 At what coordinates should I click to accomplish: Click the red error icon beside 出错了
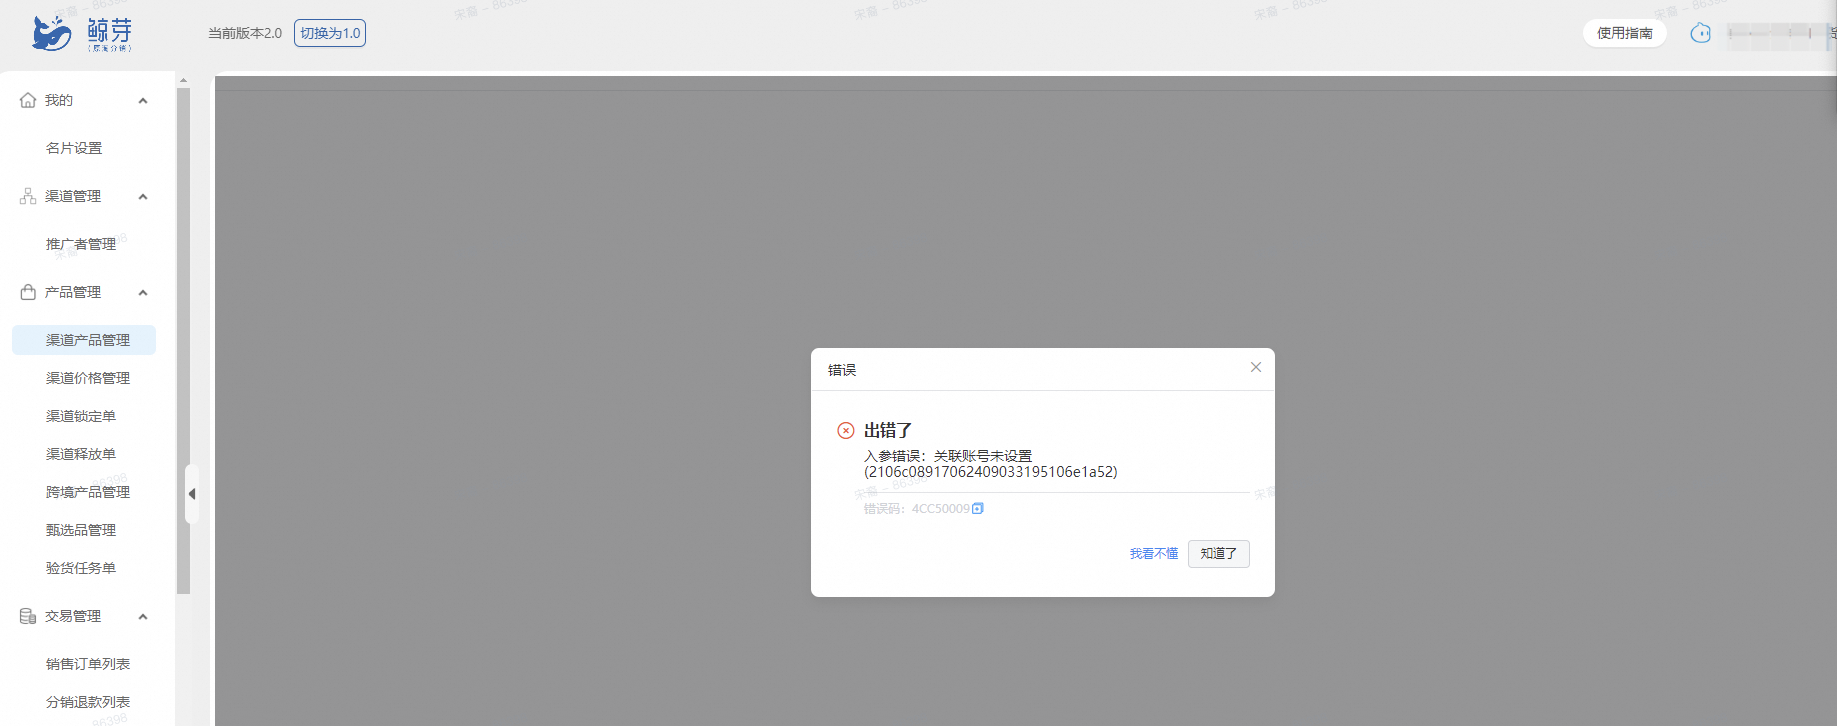pyautogui.click(x=846, y=431)
